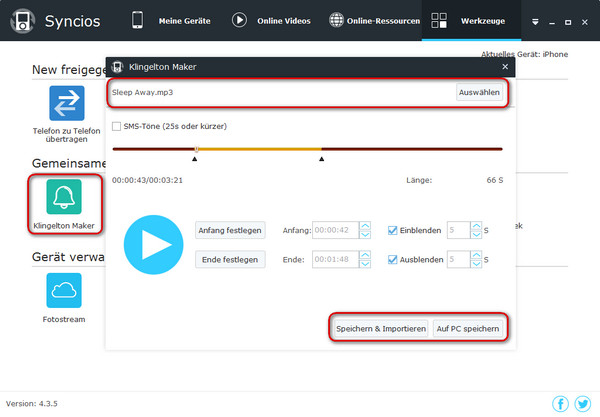600x417 pixels.
Task: Open the Fotostream cloud icon
Action: 64,290
